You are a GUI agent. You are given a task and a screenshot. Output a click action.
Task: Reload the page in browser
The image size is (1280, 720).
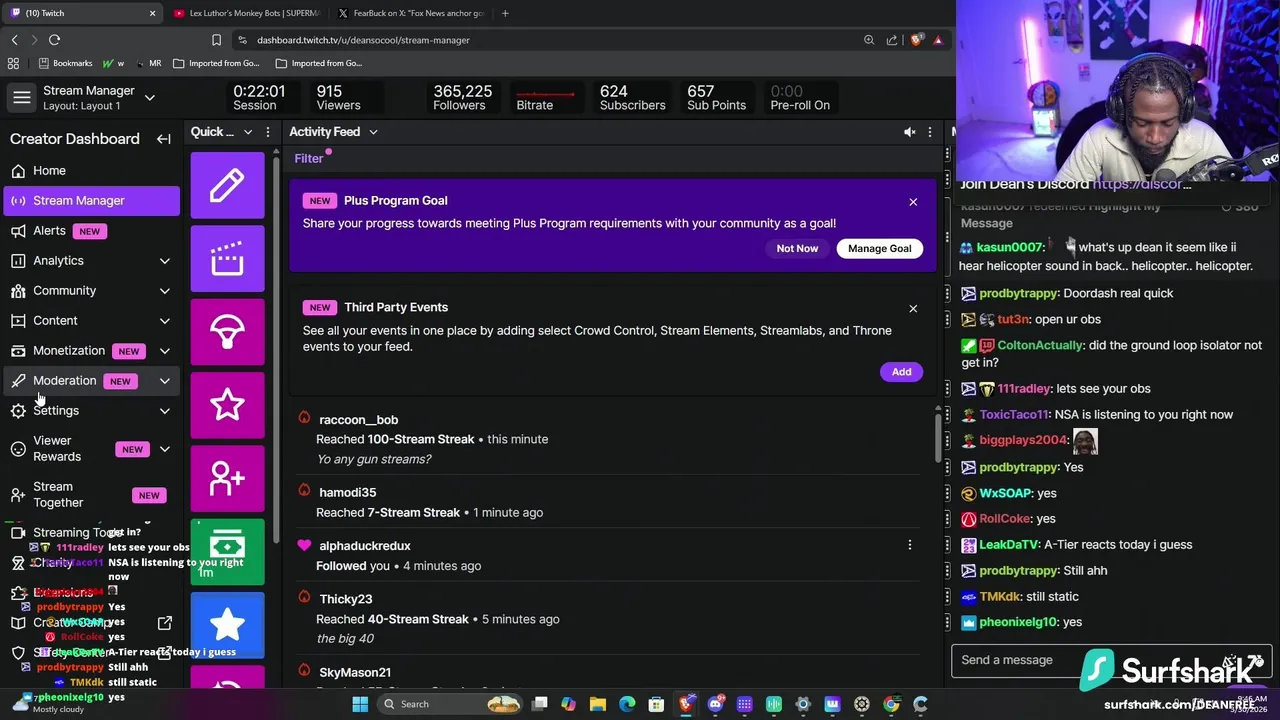(x=54, y=40)
